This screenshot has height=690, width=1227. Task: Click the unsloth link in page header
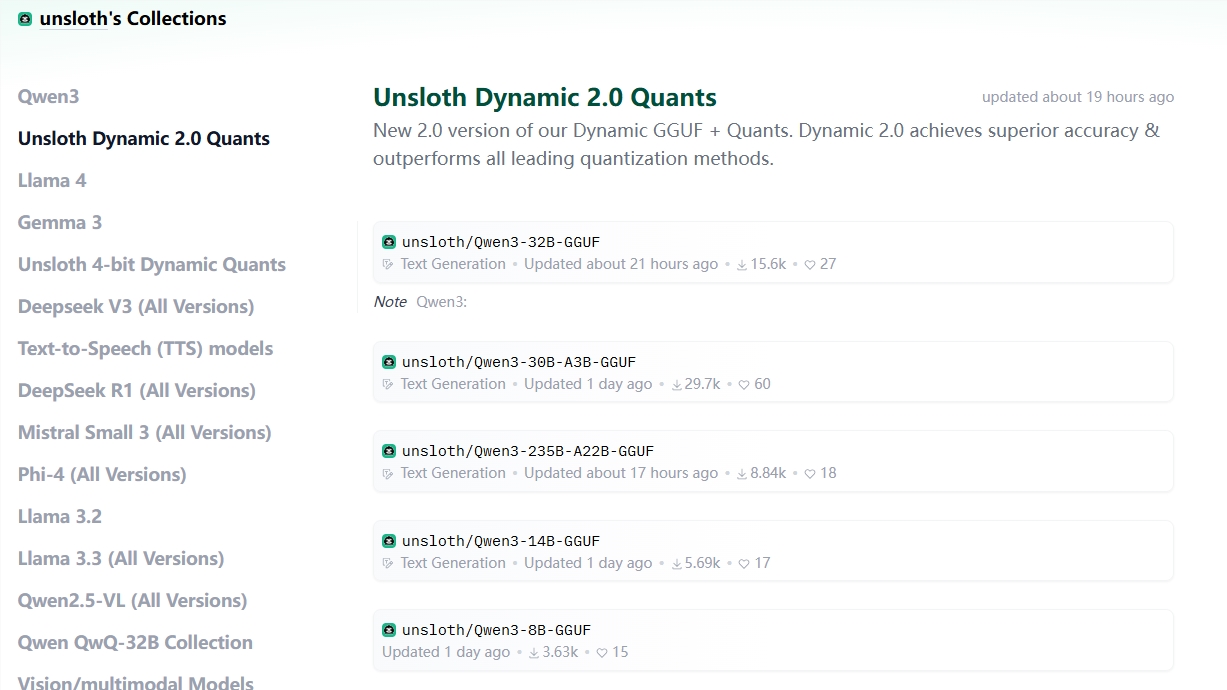(73, 19)
